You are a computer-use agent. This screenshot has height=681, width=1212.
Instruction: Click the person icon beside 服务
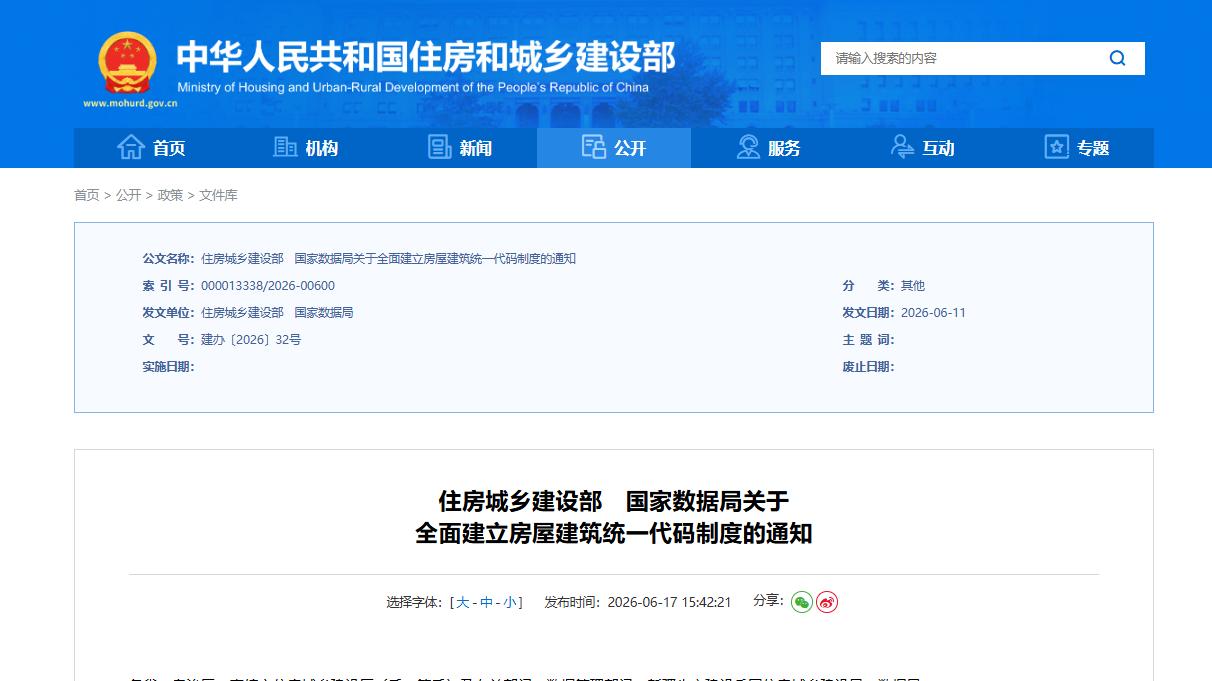748,147
